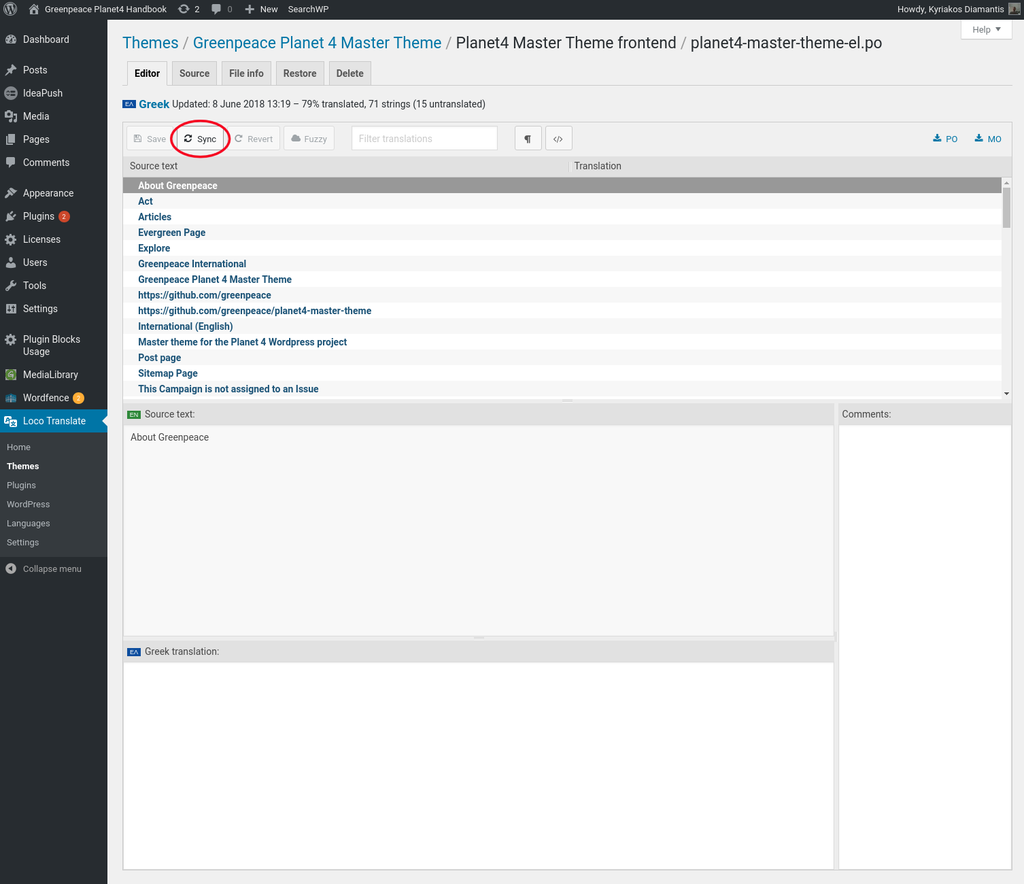Screen dimensions: 1024x884
Task: Click the Dashboard gauge icon
Action: (11, 39)
